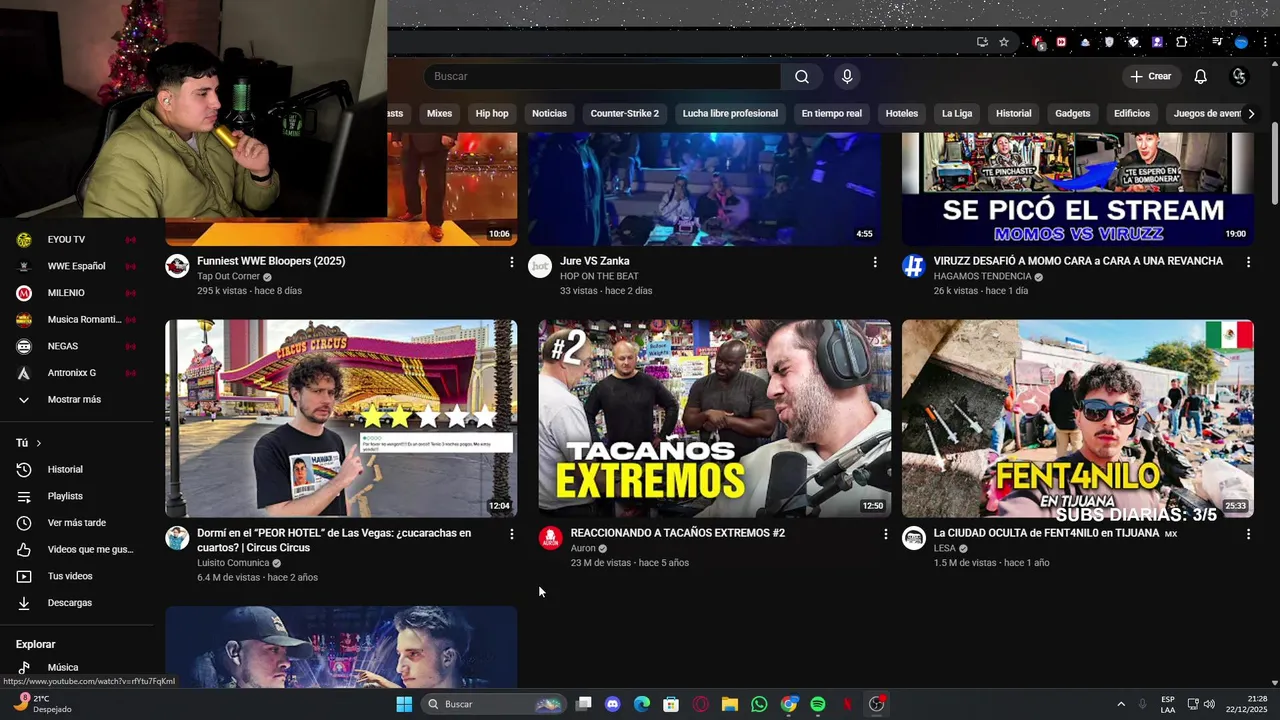Open the WWE Español subscription

click(x=76, y=267)
